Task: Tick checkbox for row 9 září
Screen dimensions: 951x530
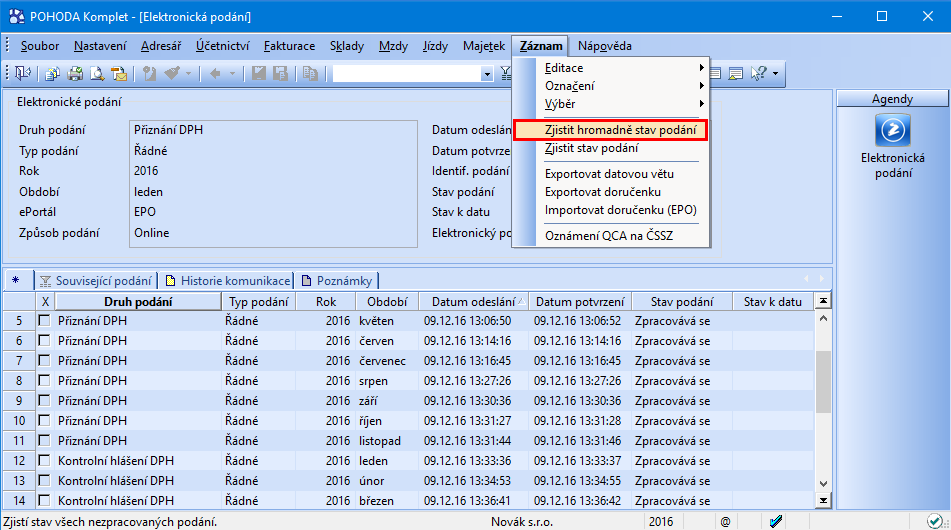Action: coord(44,400)
